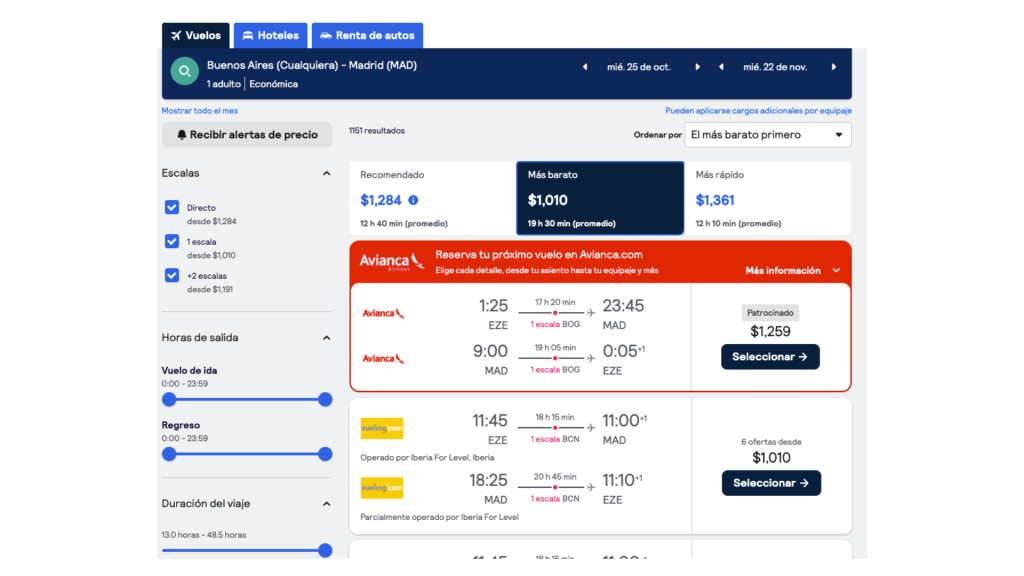Switch to the Vuelos tab
This screenshot has width=1024, height=576.
point(196,35)
